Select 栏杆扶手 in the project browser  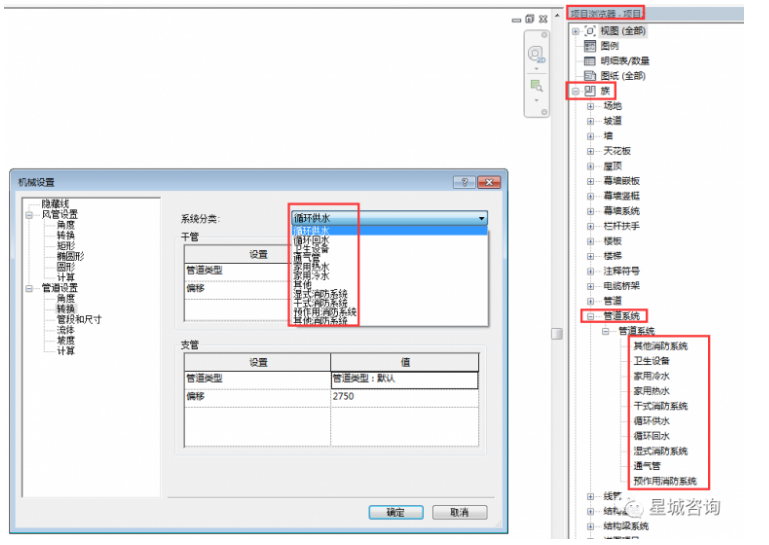click(x=621, y=226)
